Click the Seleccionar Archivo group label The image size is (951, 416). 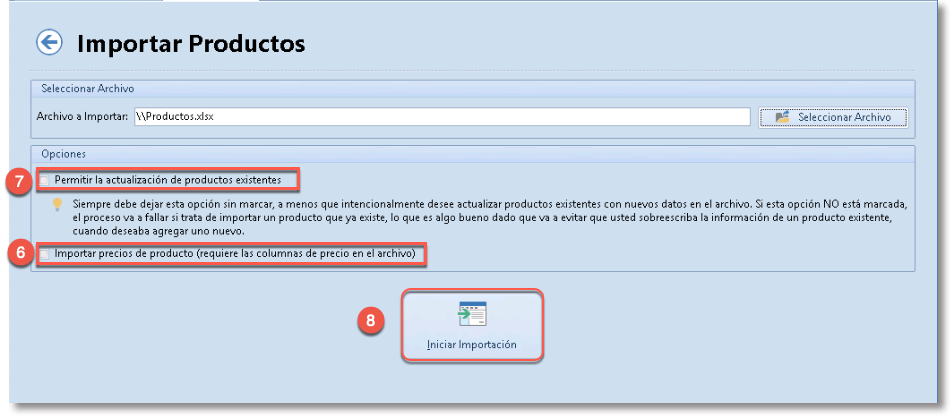88,89
